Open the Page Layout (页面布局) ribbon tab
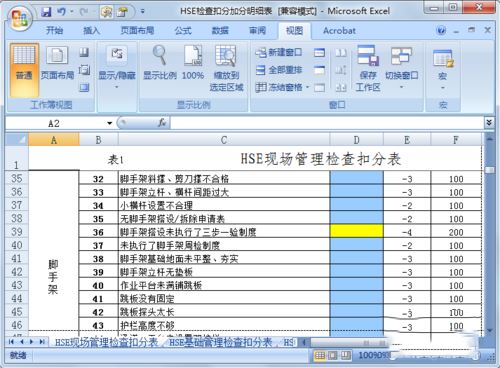500x368 pixels. point(137,31)
